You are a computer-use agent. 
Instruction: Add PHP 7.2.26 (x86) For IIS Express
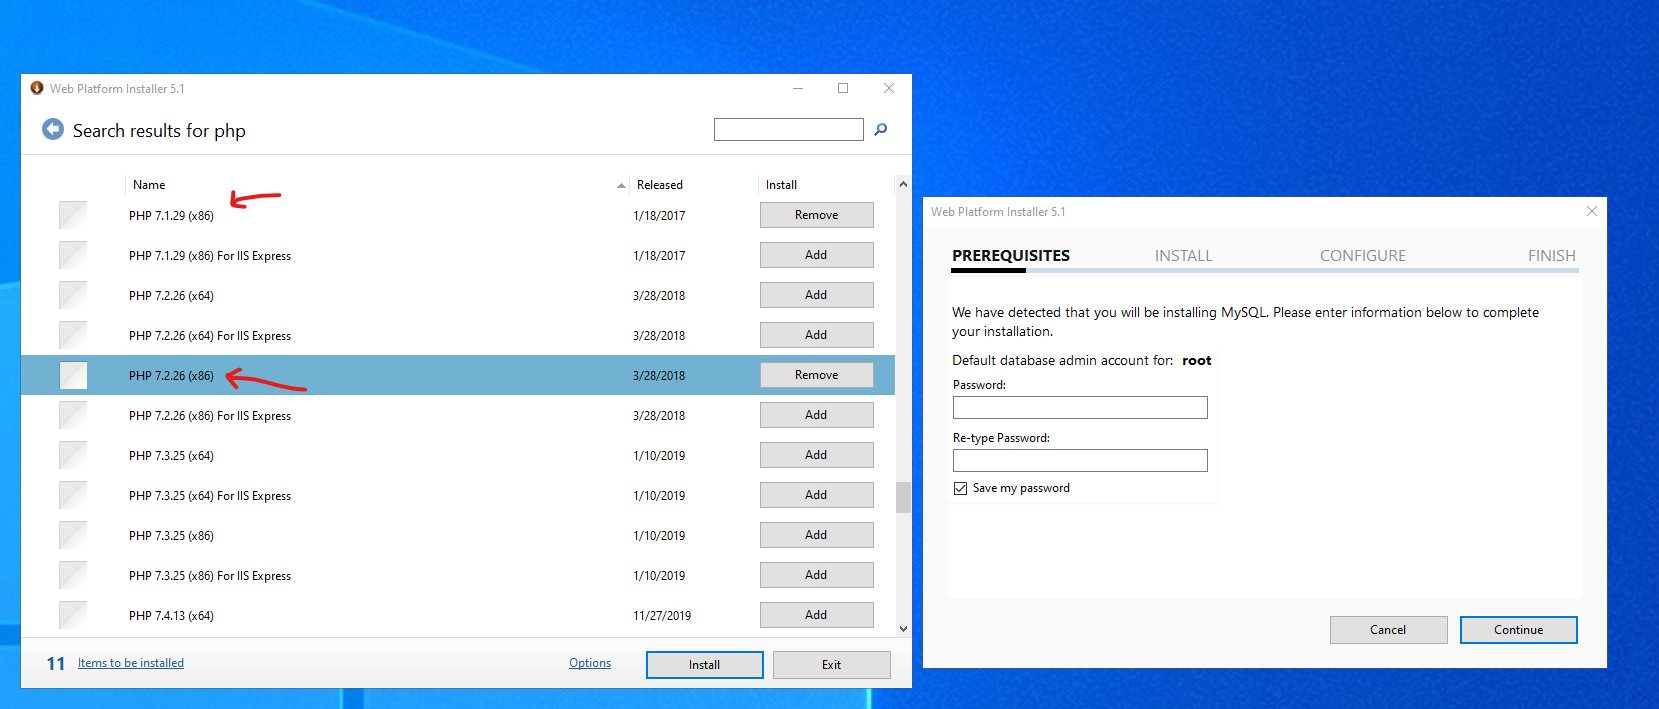[817, 415]
